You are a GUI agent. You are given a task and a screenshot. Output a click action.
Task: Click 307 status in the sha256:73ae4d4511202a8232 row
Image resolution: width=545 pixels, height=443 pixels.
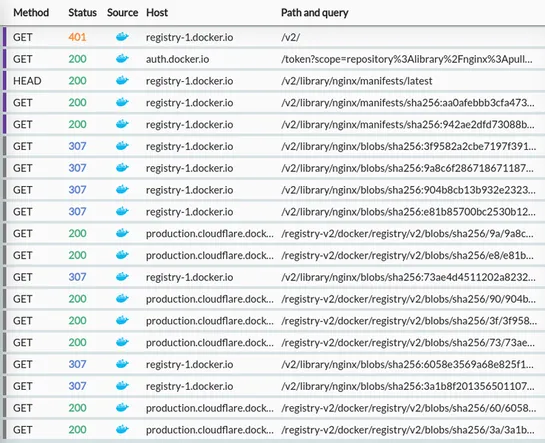[x=77, y=277]
